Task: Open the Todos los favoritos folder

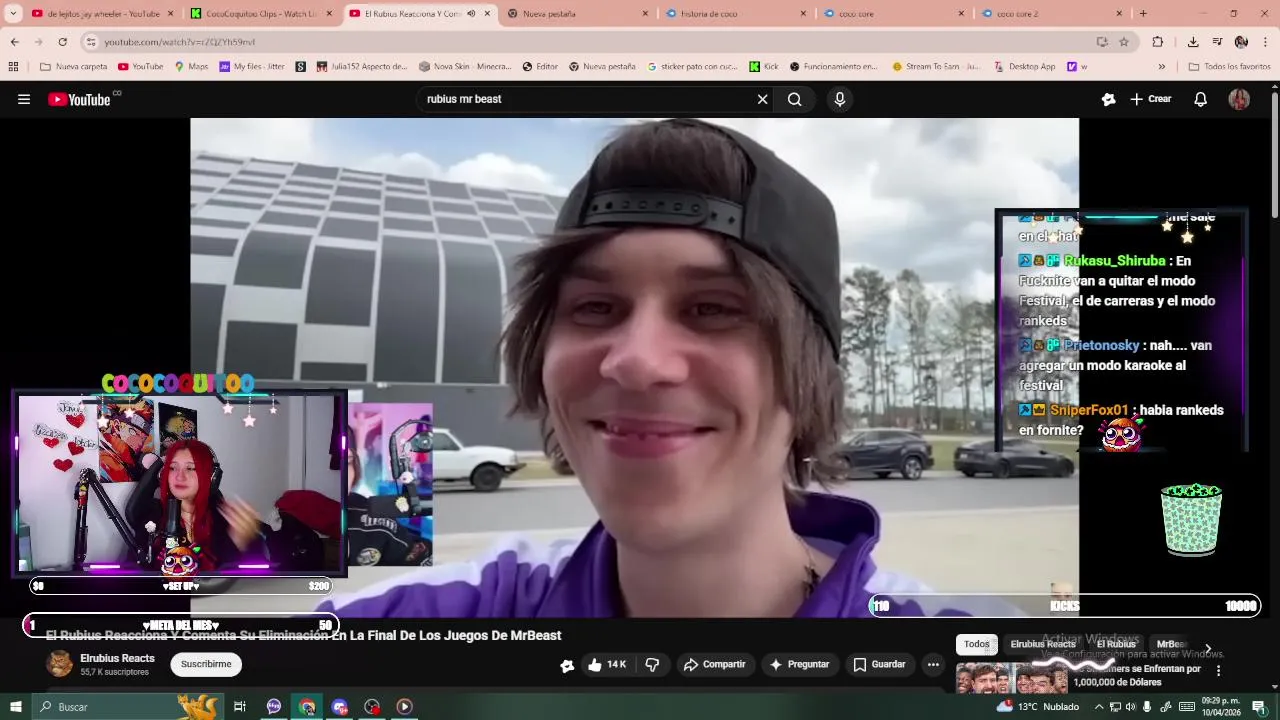Action: click(1229, 67)
